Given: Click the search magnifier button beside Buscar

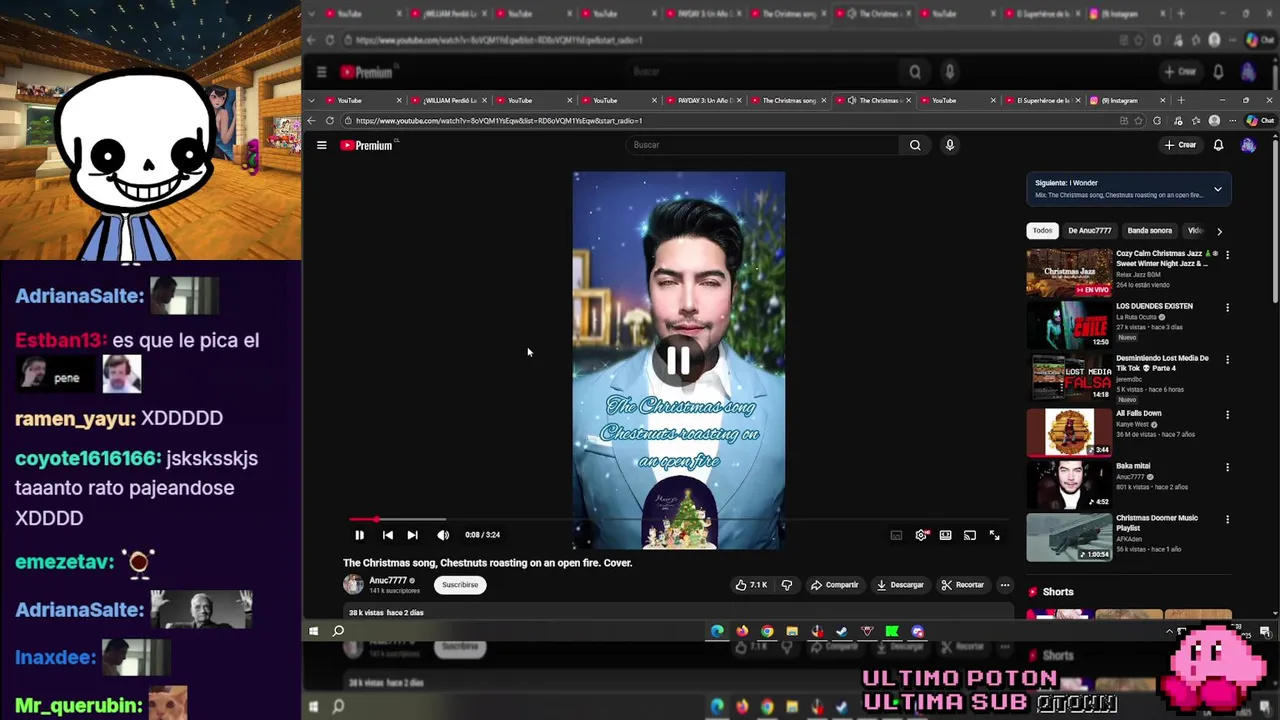Looking at the screenshot, I should tap(915, 145).
